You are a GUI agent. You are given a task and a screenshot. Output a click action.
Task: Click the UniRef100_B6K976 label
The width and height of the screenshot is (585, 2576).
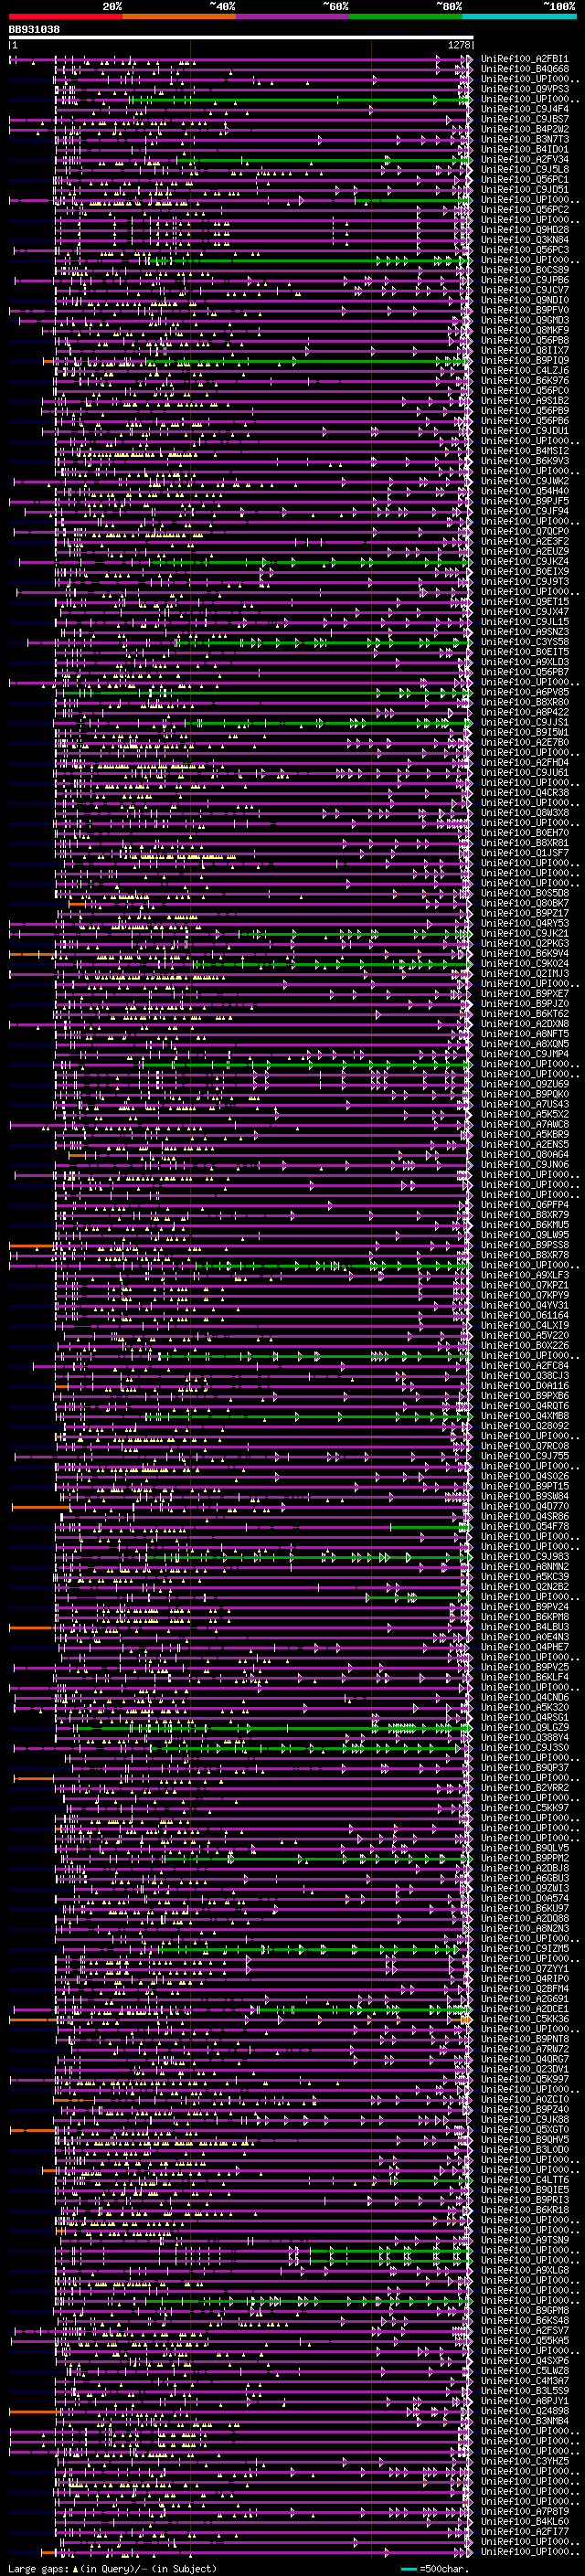tap(525, 381)
